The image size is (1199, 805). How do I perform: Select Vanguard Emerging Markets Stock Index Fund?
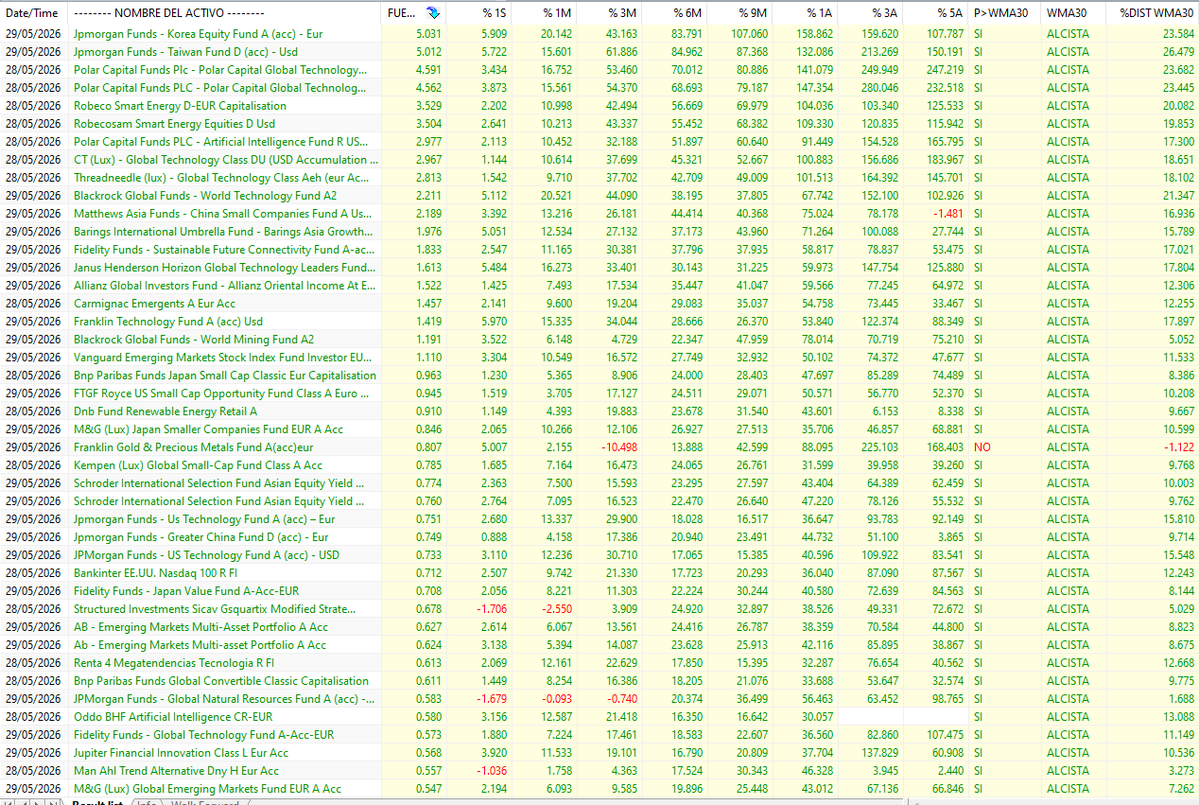600,357
